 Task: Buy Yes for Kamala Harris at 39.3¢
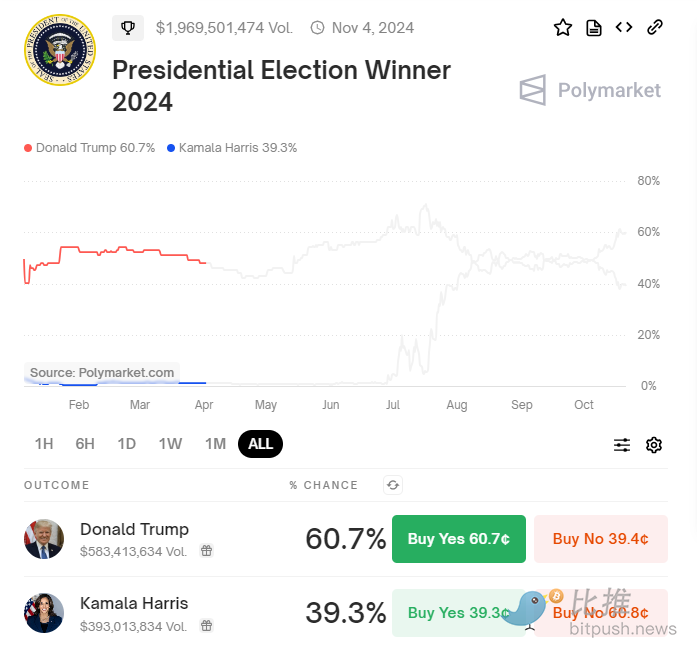tap(455, 613)
